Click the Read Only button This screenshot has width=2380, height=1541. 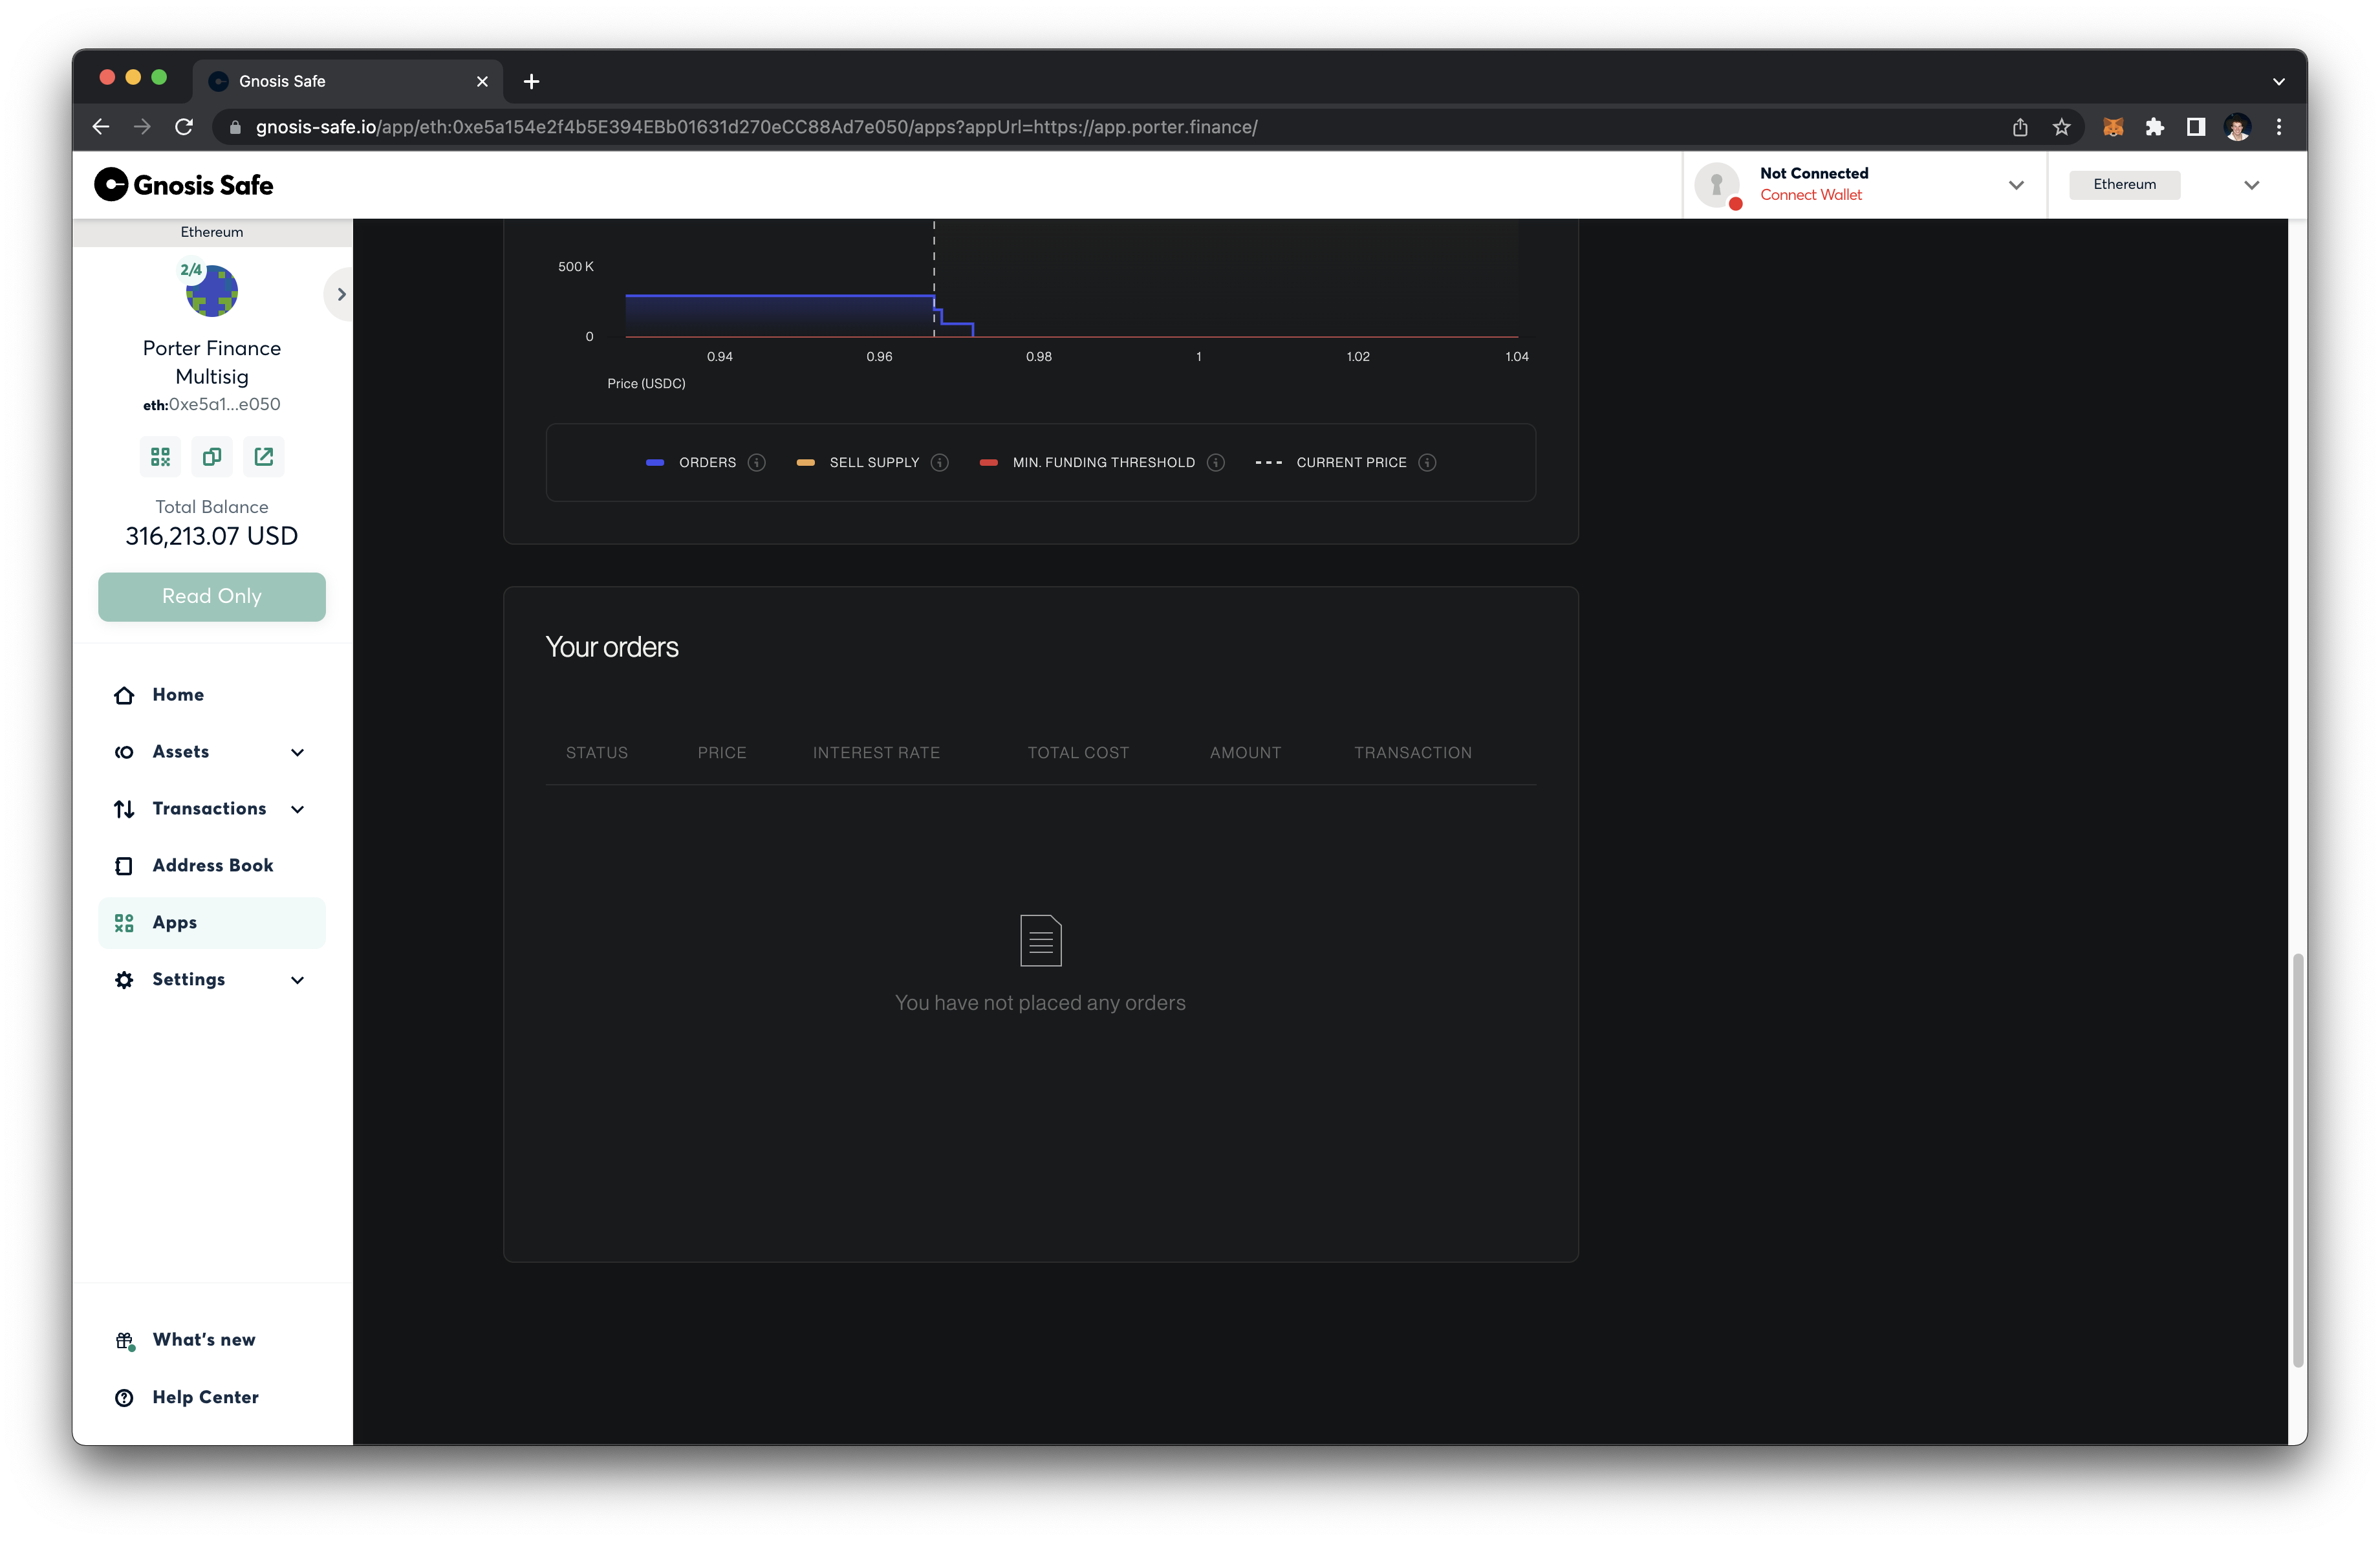[x=211, y=596]
